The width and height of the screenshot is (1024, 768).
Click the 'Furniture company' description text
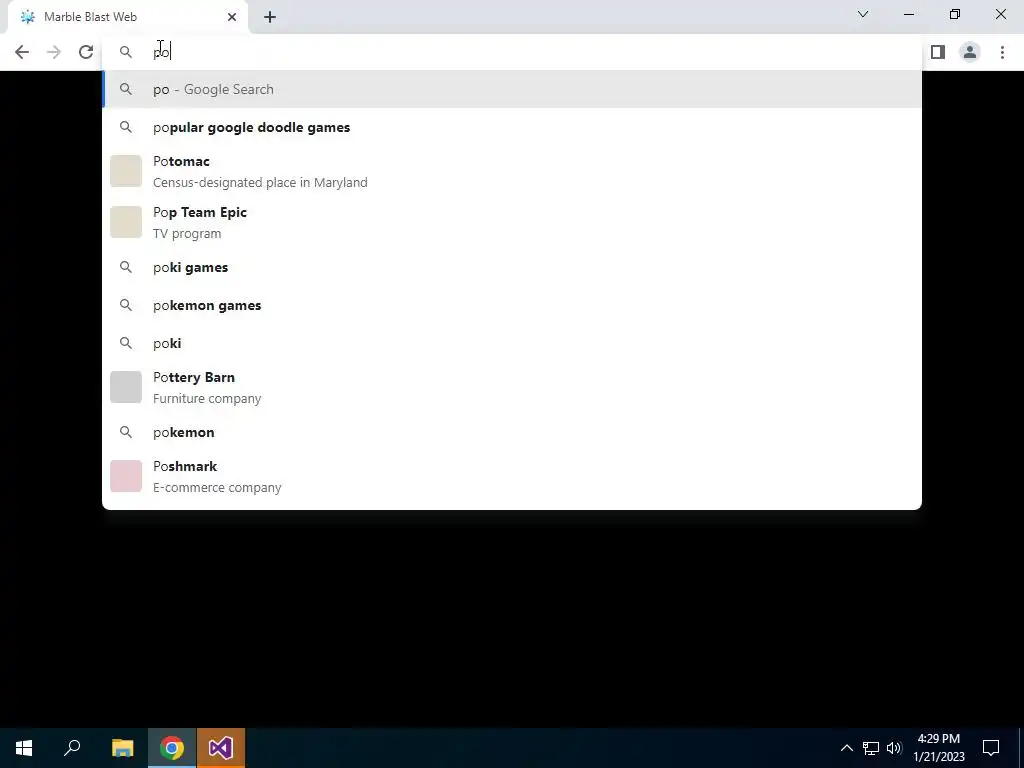207,398
